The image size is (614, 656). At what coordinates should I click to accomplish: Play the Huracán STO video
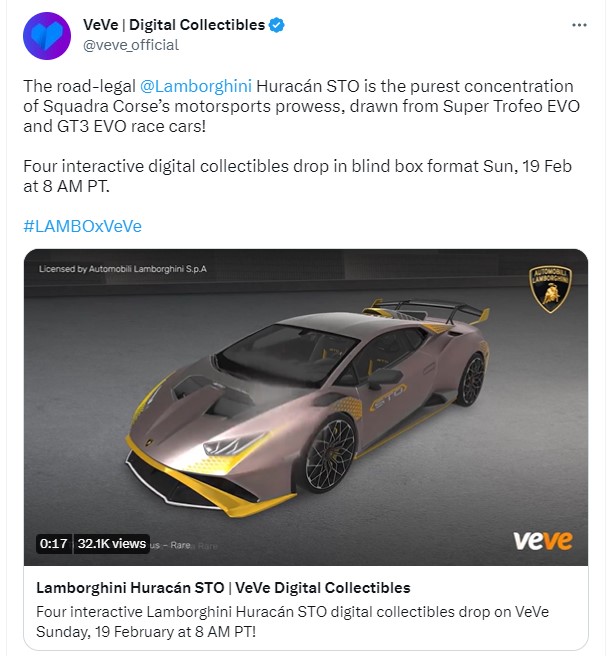[x=306, y=407]
